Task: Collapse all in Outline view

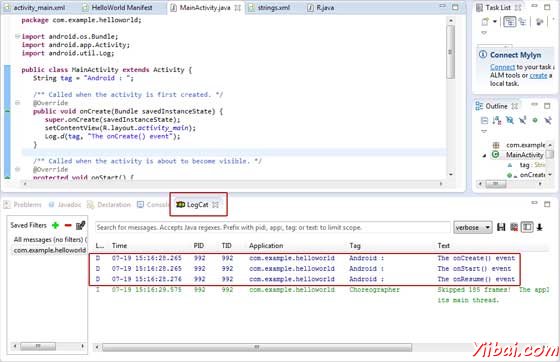Action: coord(484,120)
